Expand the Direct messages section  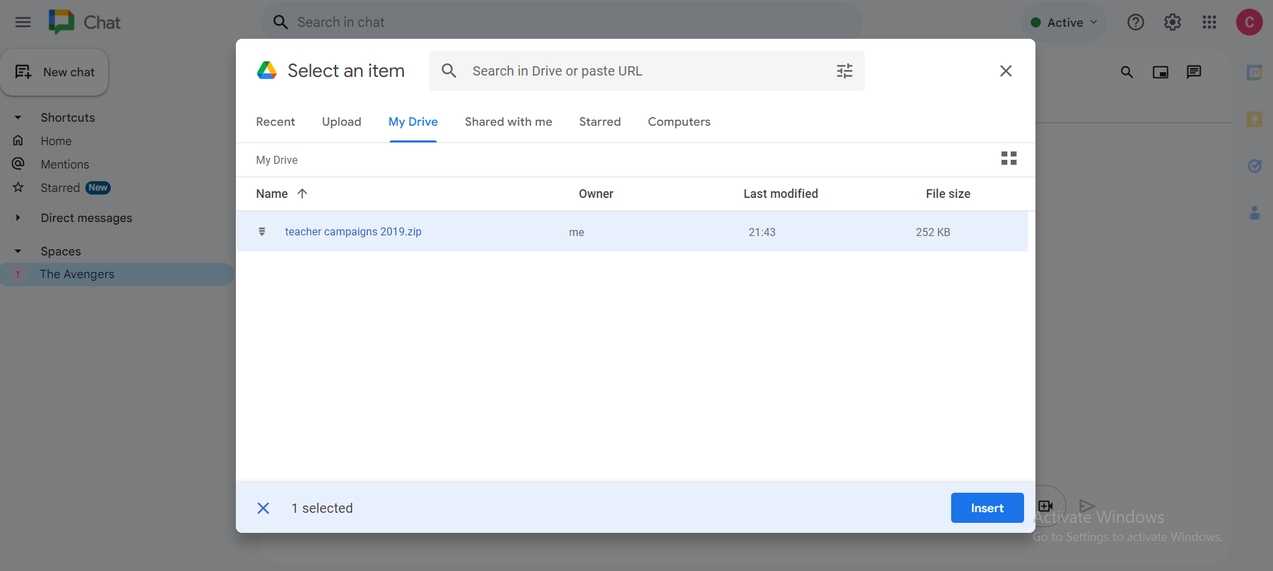[x=18, y=218]
